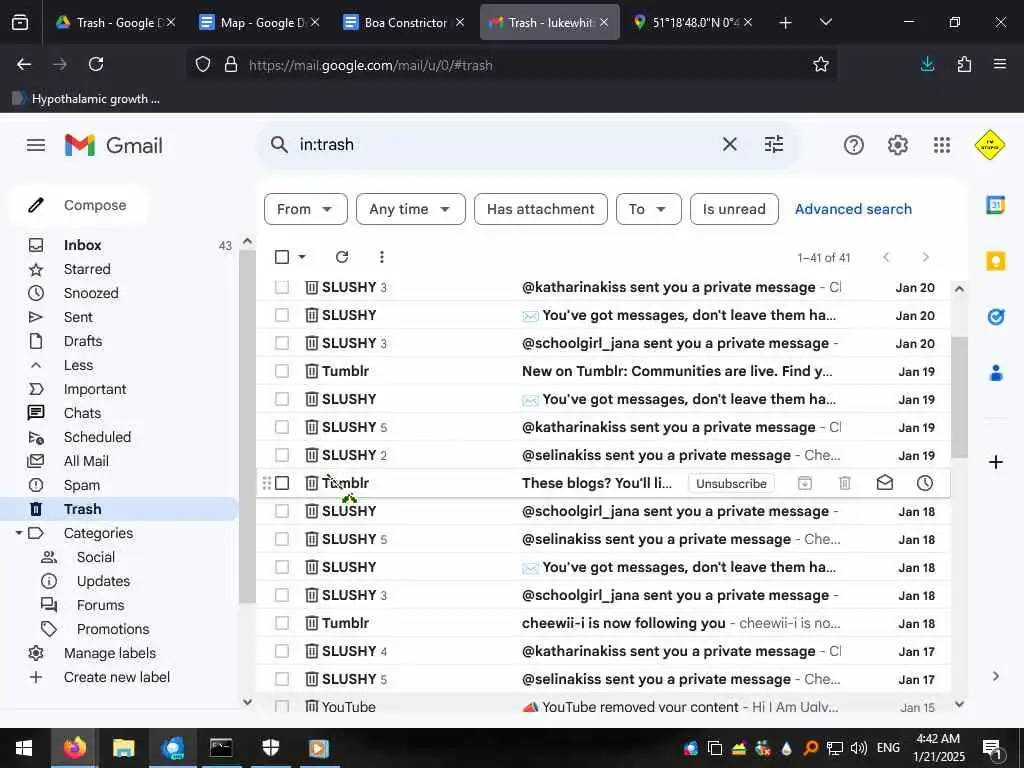Clear the in:trash search query
This screenshot has height=768, width=1024.
point(729,144)
